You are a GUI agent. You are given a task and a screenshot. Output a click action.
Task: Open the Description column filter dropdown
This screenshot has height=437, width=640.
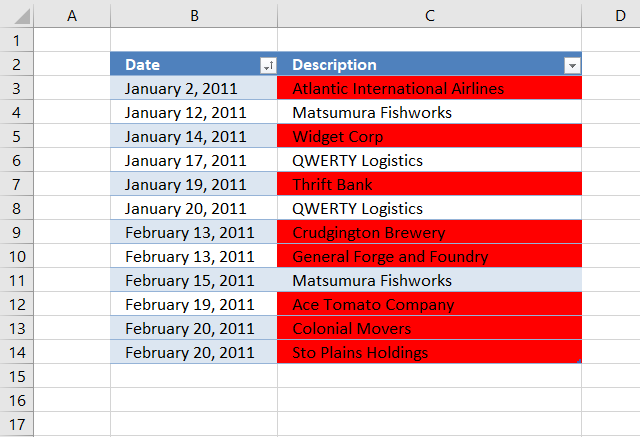[x=572, y=65]
